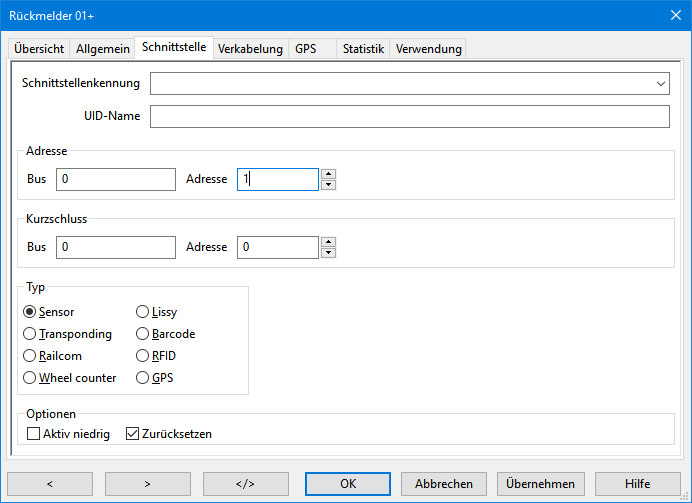The height and width of the screenshot is (503, 692).
Task: Open the Statistik tab
Action: pyautogui.click(x=363, y=49)
